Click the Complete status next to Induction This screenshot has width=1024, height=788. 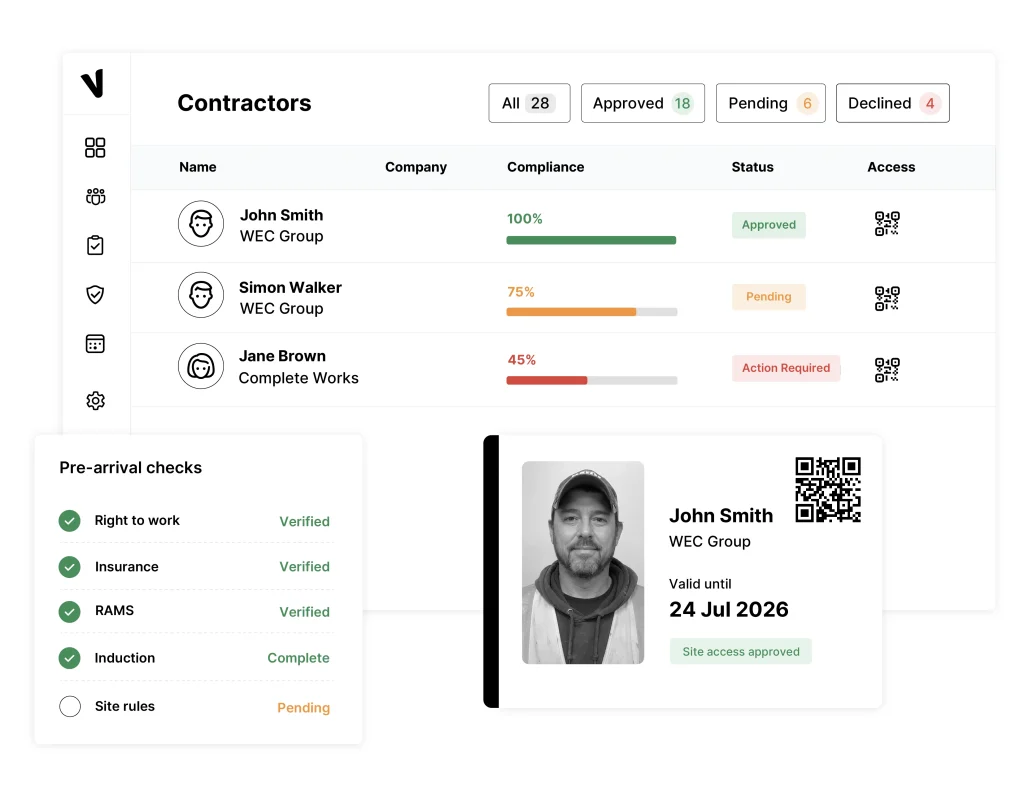[298, 658]
